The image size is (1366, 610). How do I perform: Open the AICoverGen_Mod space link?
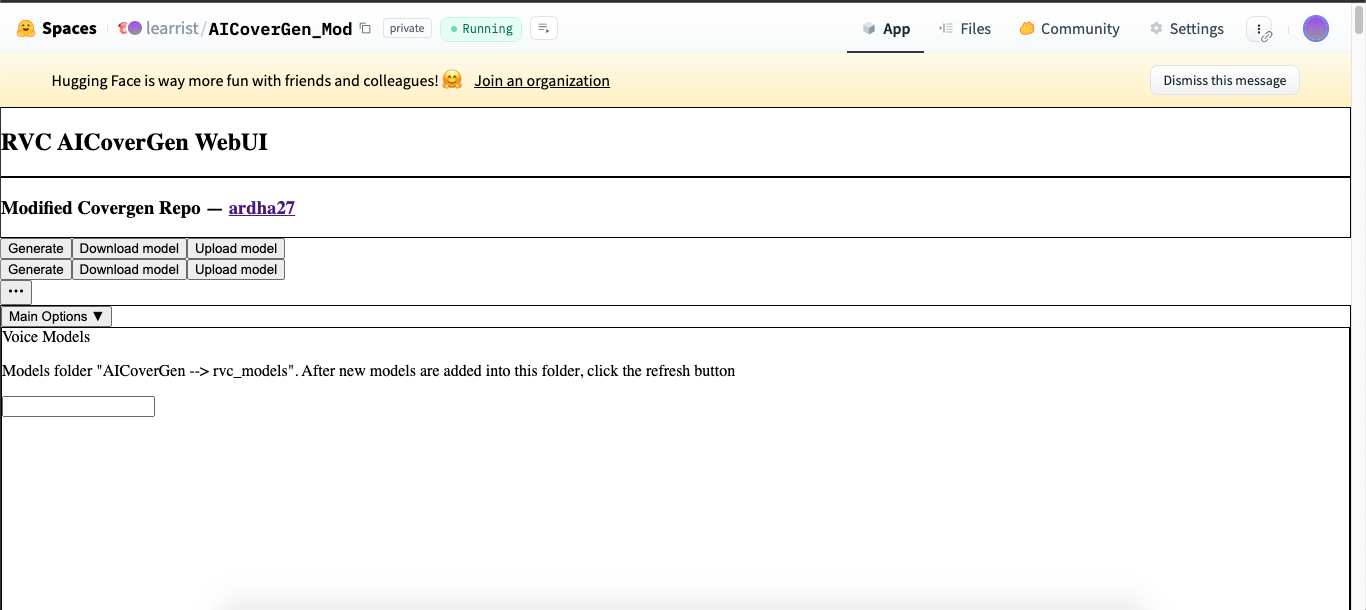(280, 28)
